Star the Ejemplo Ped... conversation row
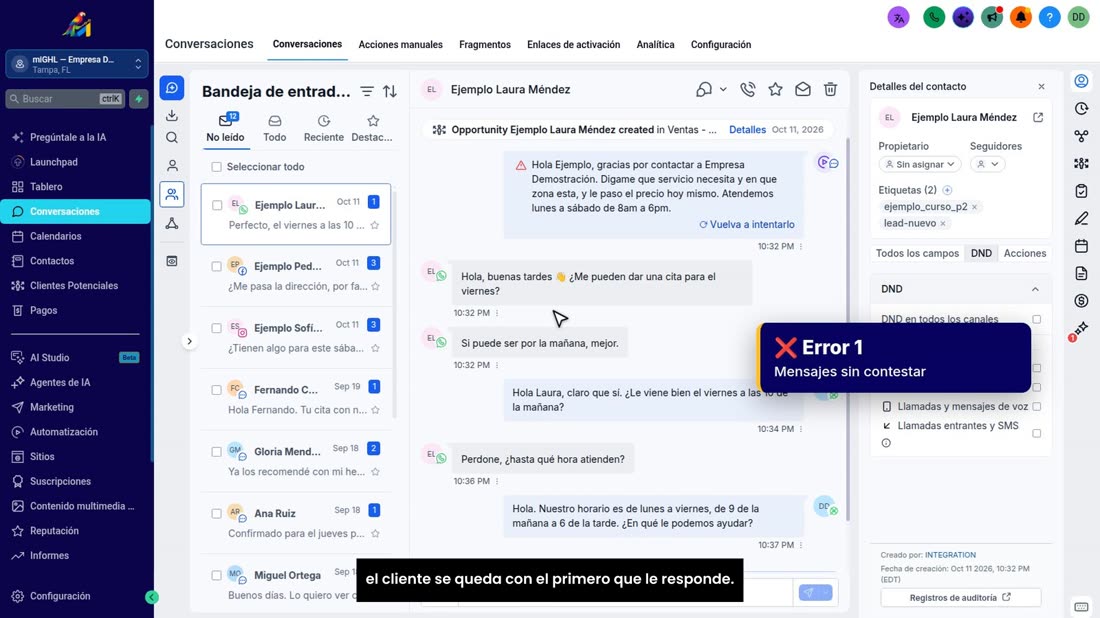The image size is (1100, 618). point(375,286)
